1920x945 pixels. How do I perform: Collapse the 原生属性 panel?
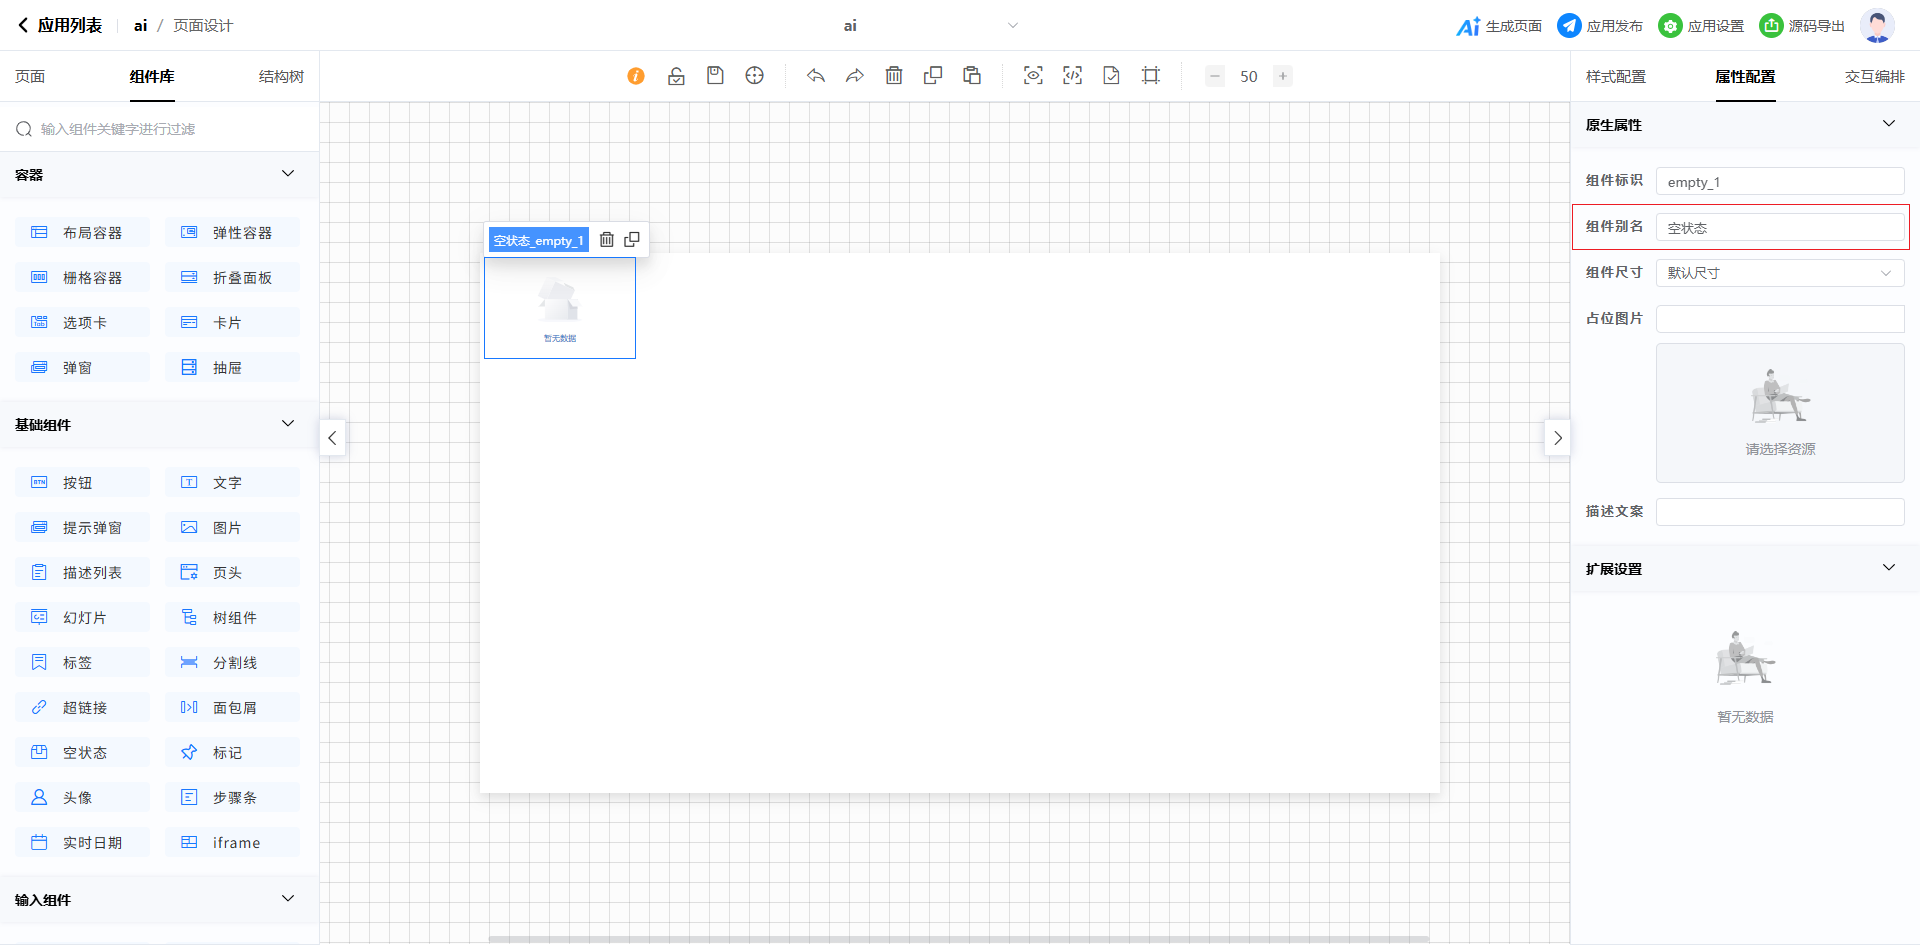[x=1888, y=124]
